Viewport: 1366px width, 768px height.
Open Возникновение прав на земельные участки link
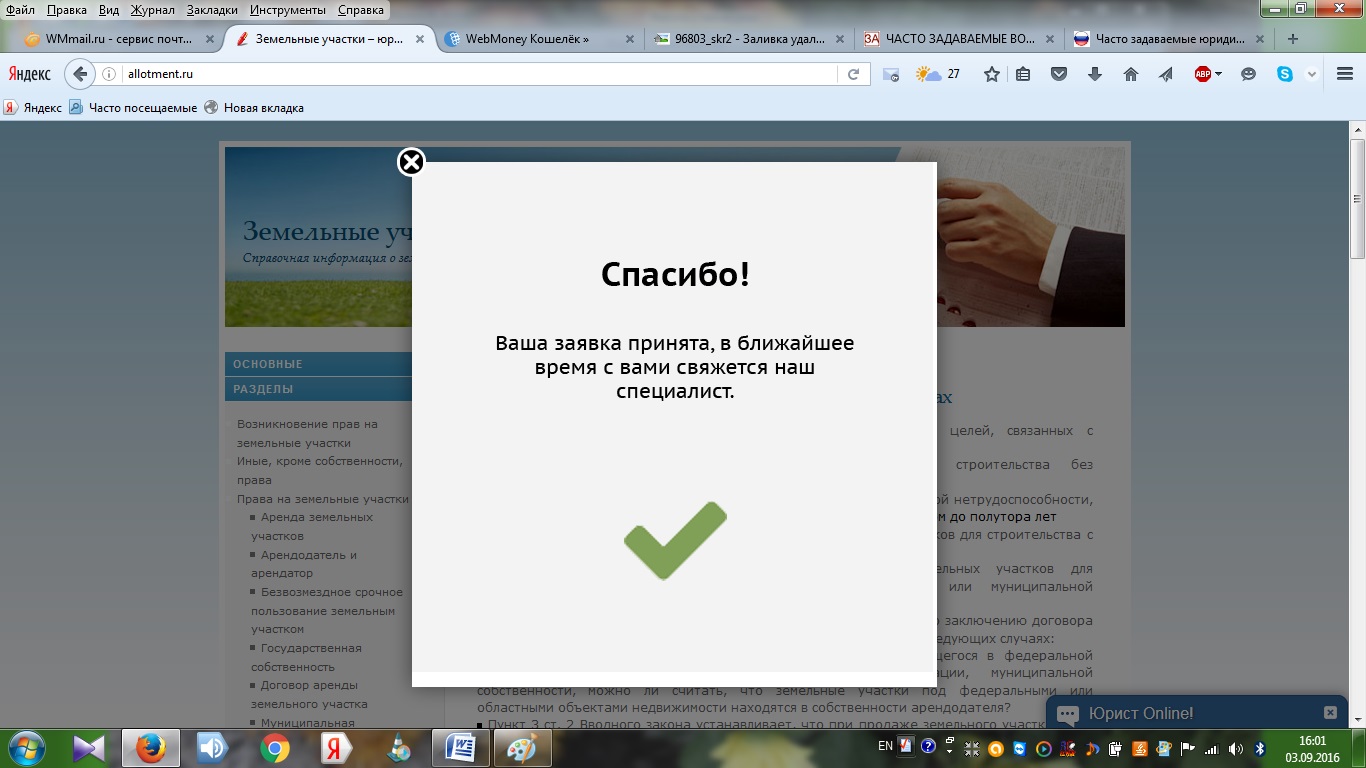tap(307, 433)
